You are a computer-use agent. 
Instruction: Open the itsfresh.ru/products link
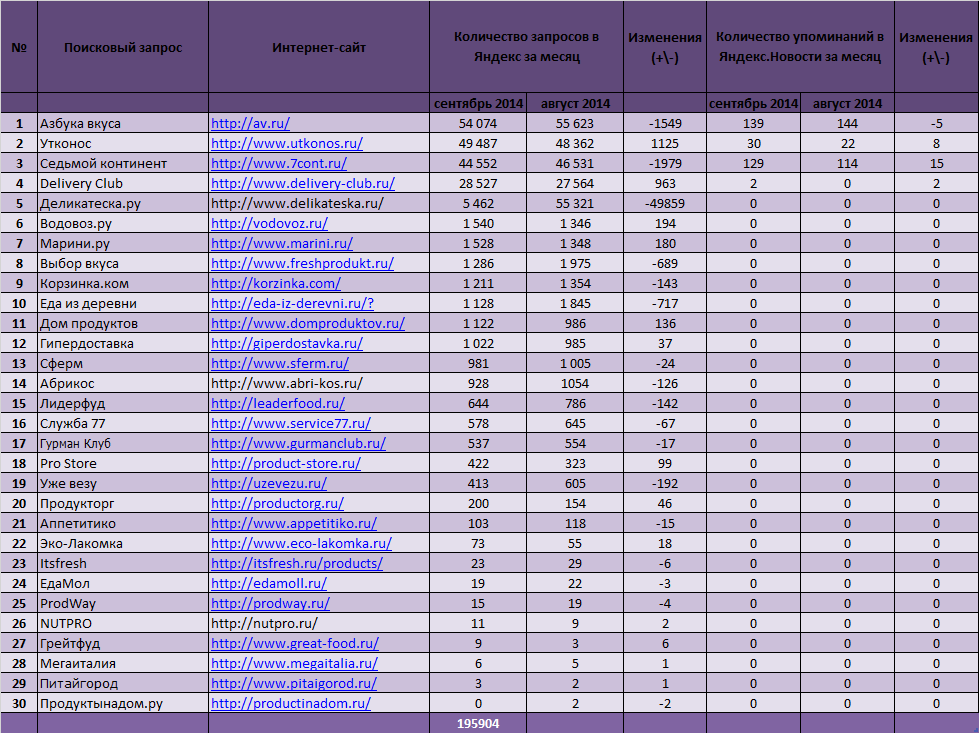click(297, 563)
